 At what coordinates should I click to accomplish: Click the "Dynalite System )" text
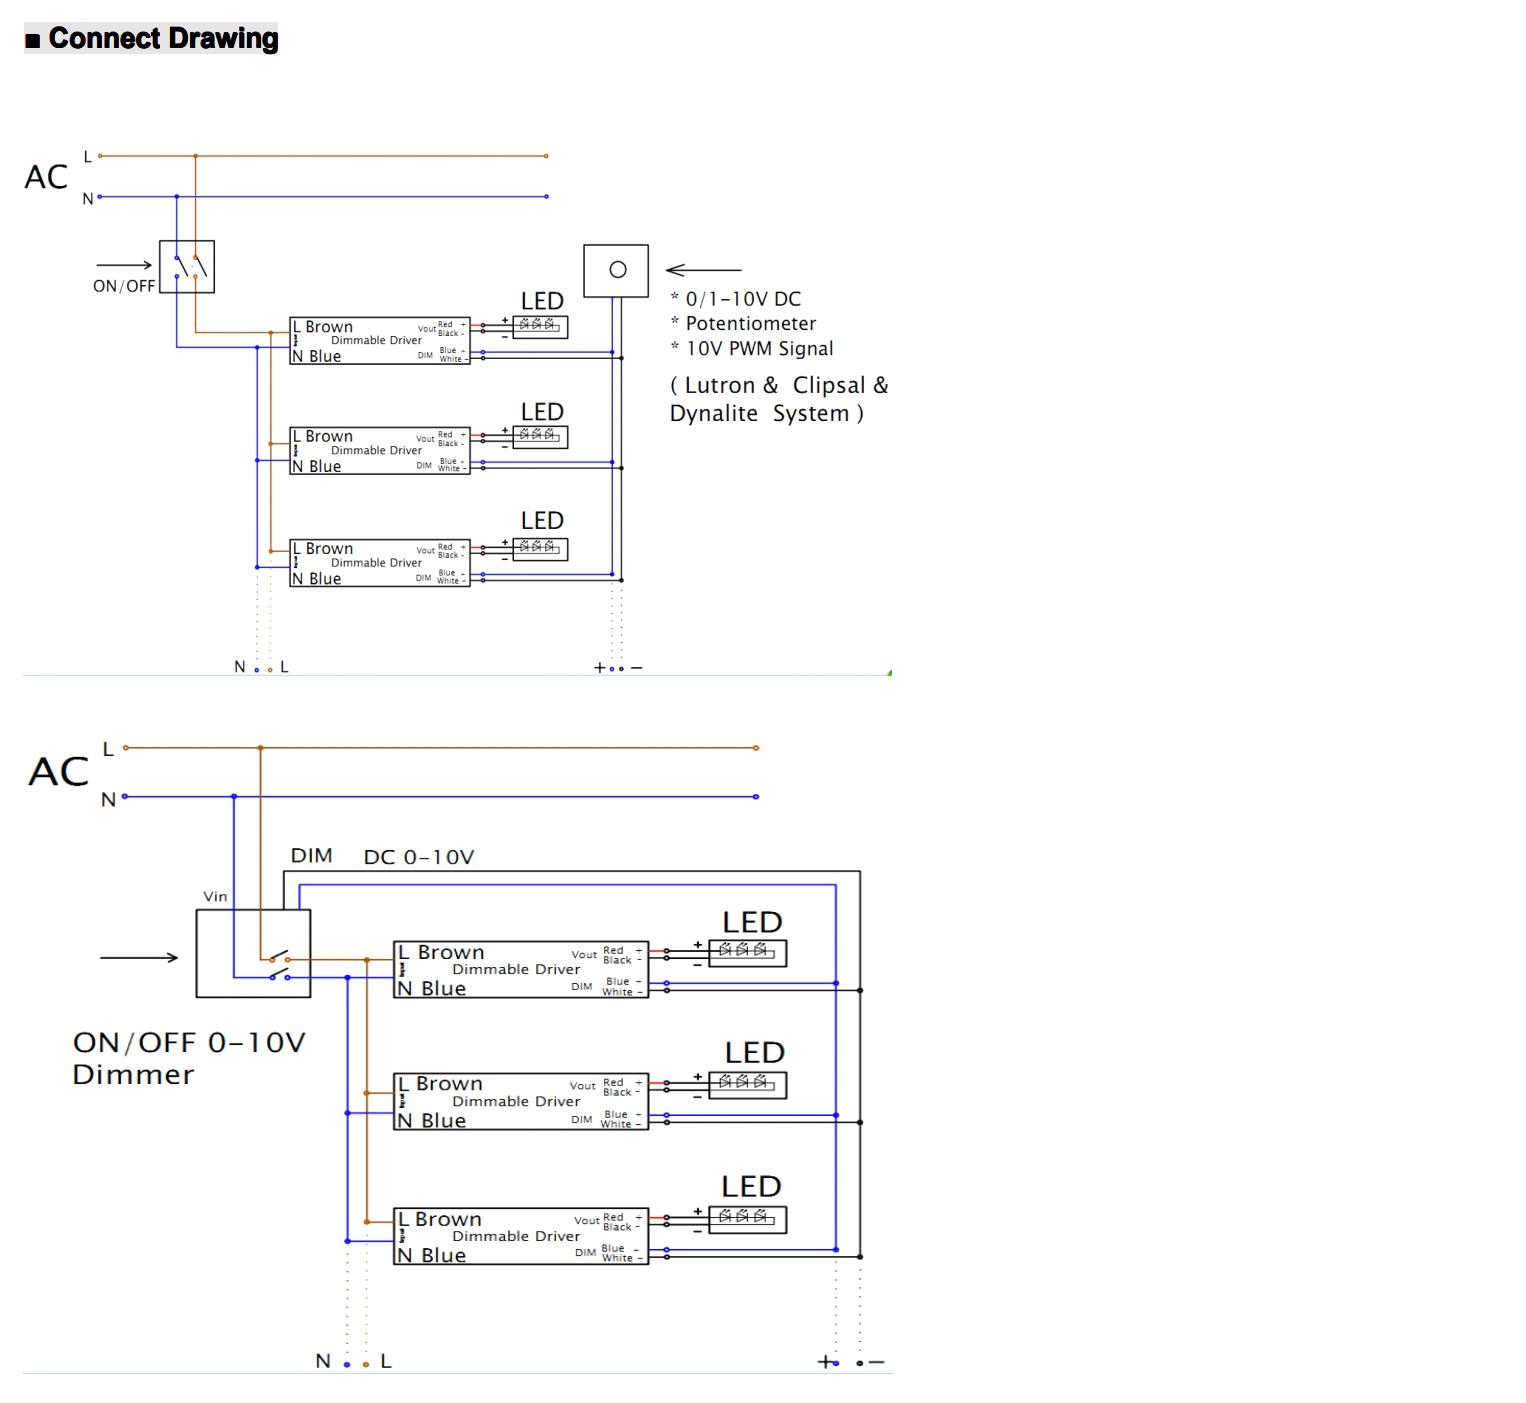[x=767, y=413]
